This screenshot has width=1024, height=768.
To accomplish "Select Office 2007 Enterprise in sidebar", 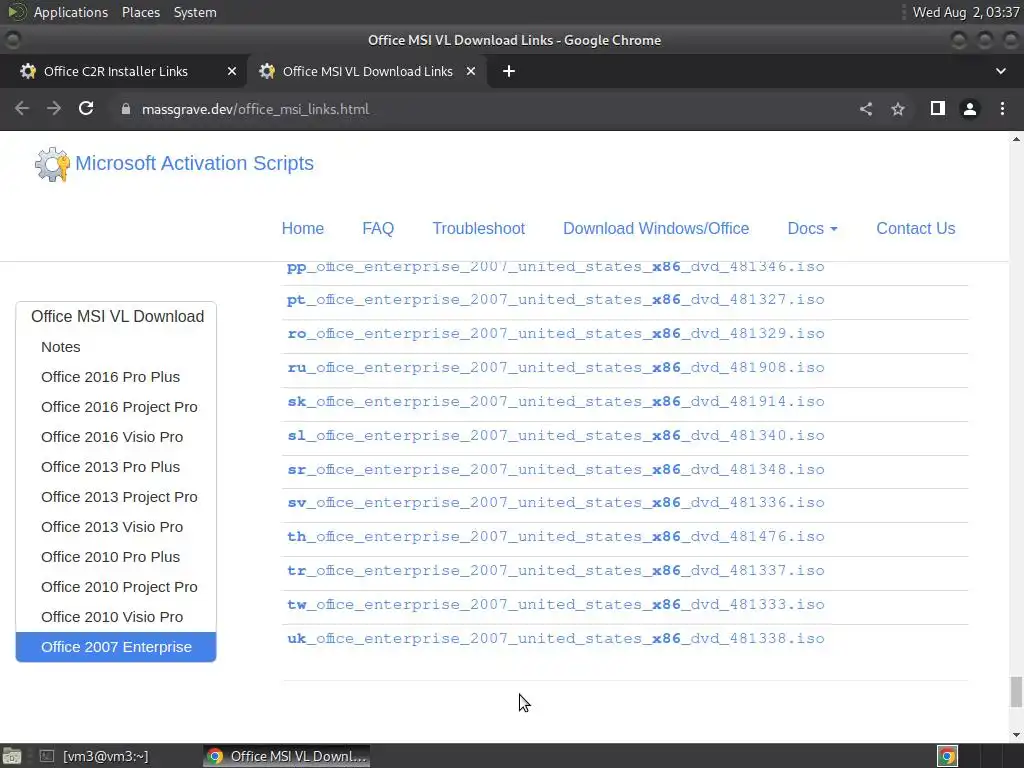I will (x=116, y=647).
